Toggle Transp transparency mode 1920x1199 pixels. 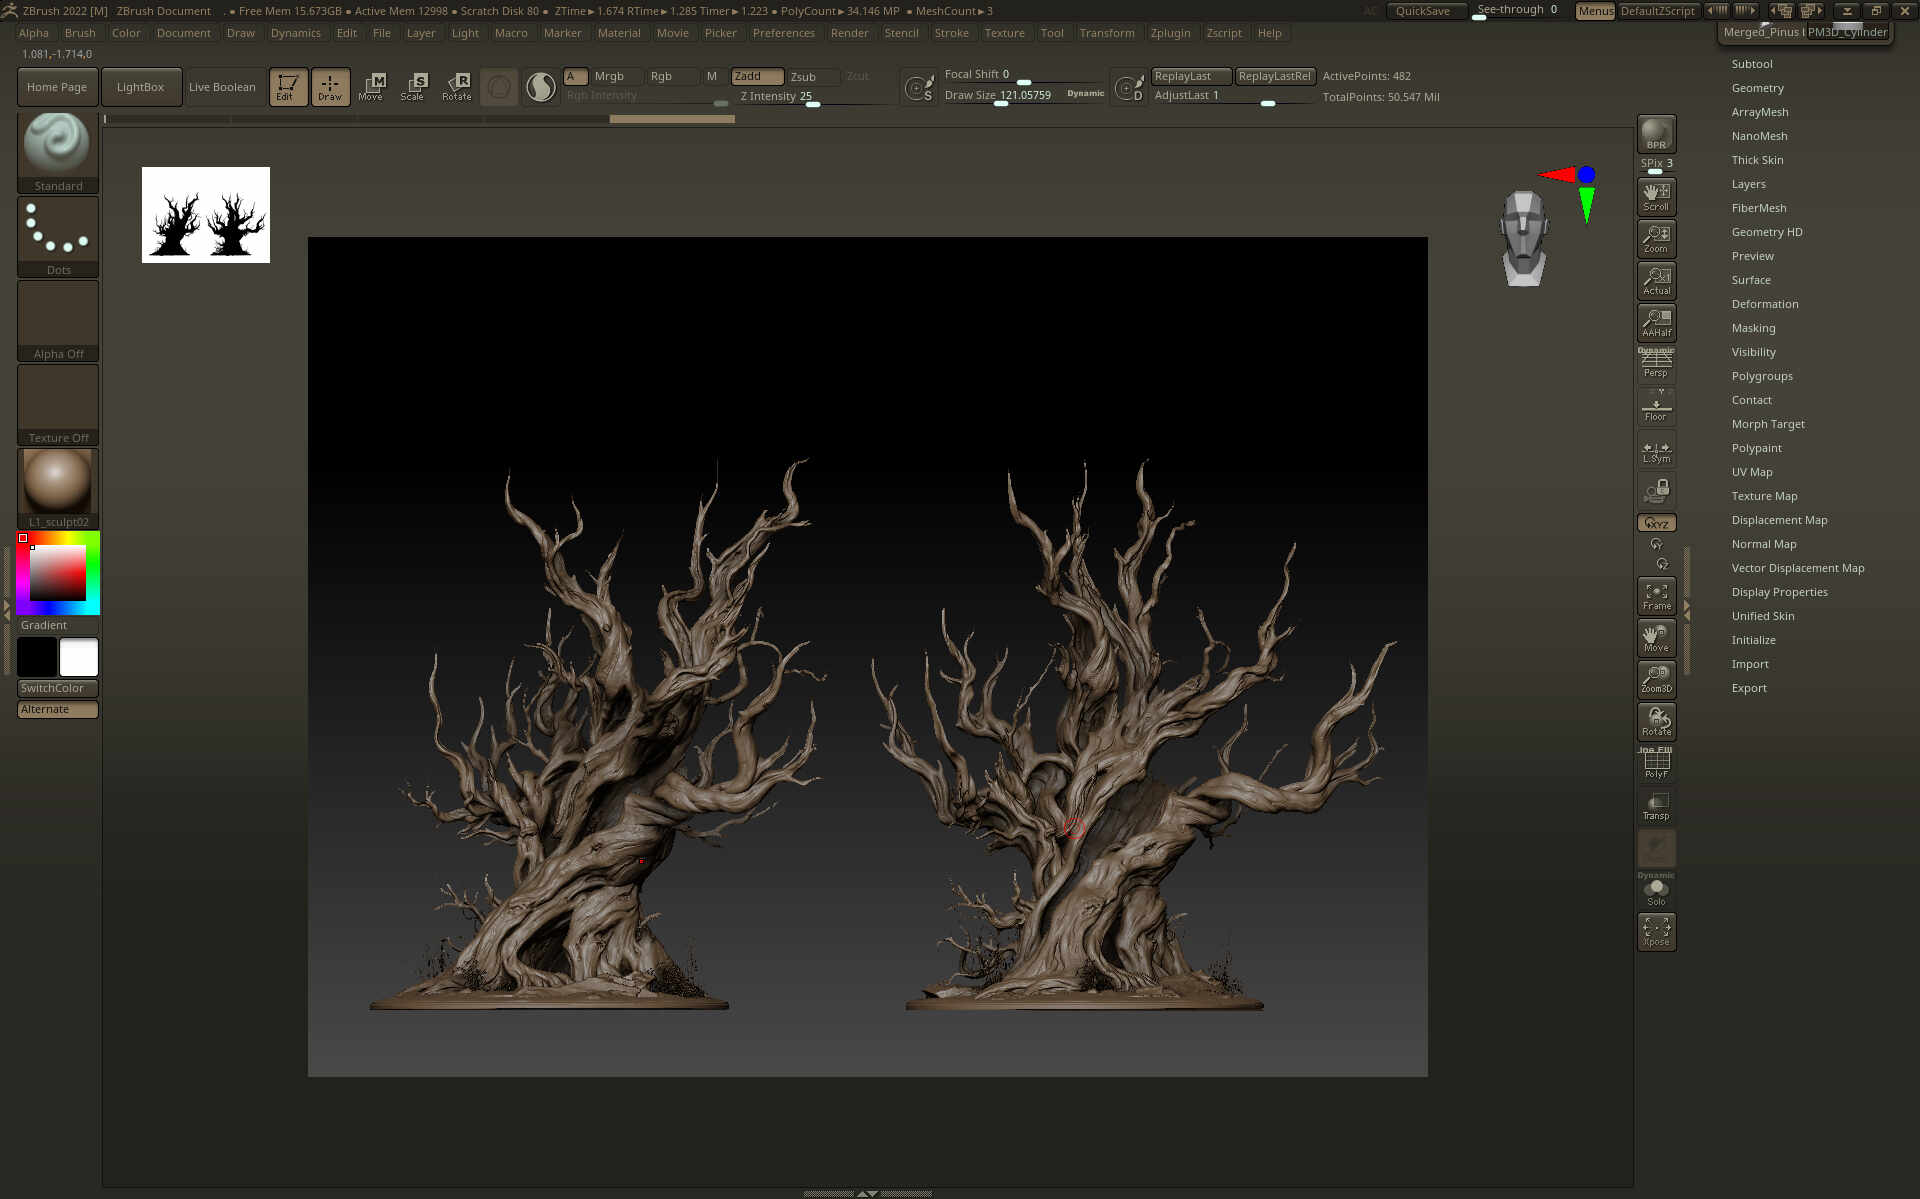tap(1656, 806)
